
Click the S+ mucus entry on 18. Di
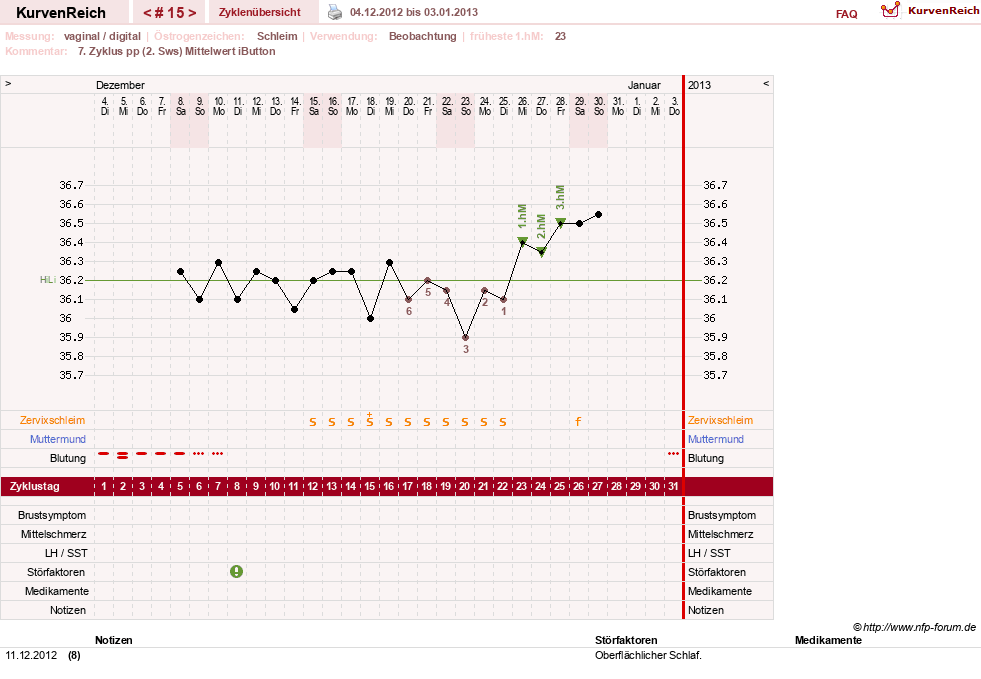tap(370, 420)
